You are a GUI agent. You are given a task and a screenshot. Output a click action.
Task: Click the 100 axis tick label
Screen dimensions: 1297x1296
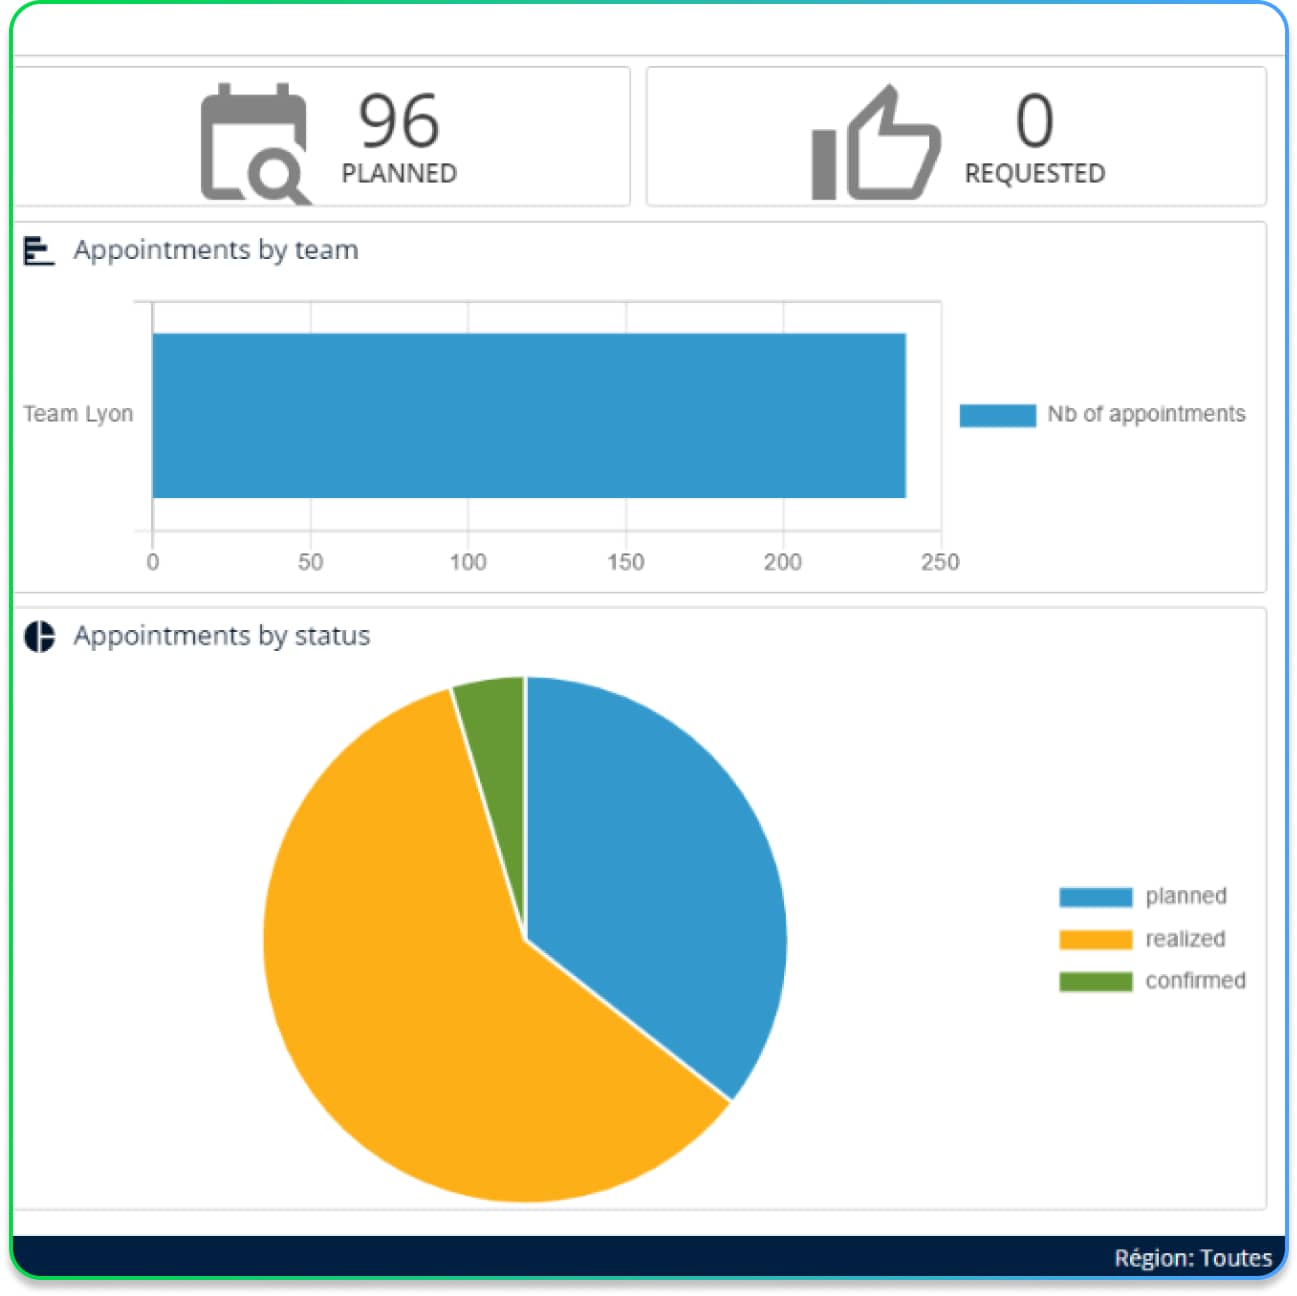click(468, 562)
